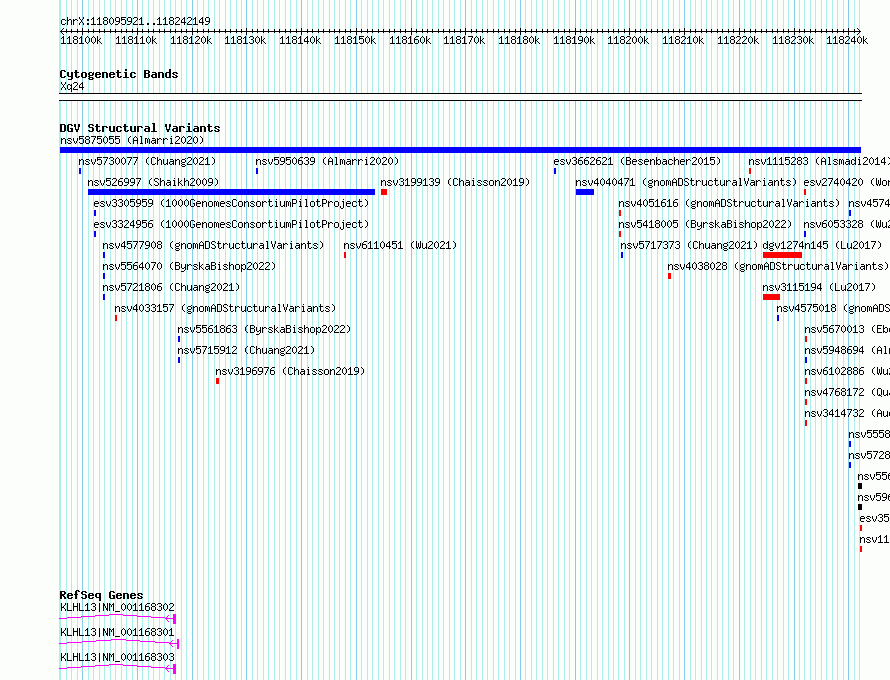
Task: Select nsv6102886 variant label
Action: [x=847, y=371]
